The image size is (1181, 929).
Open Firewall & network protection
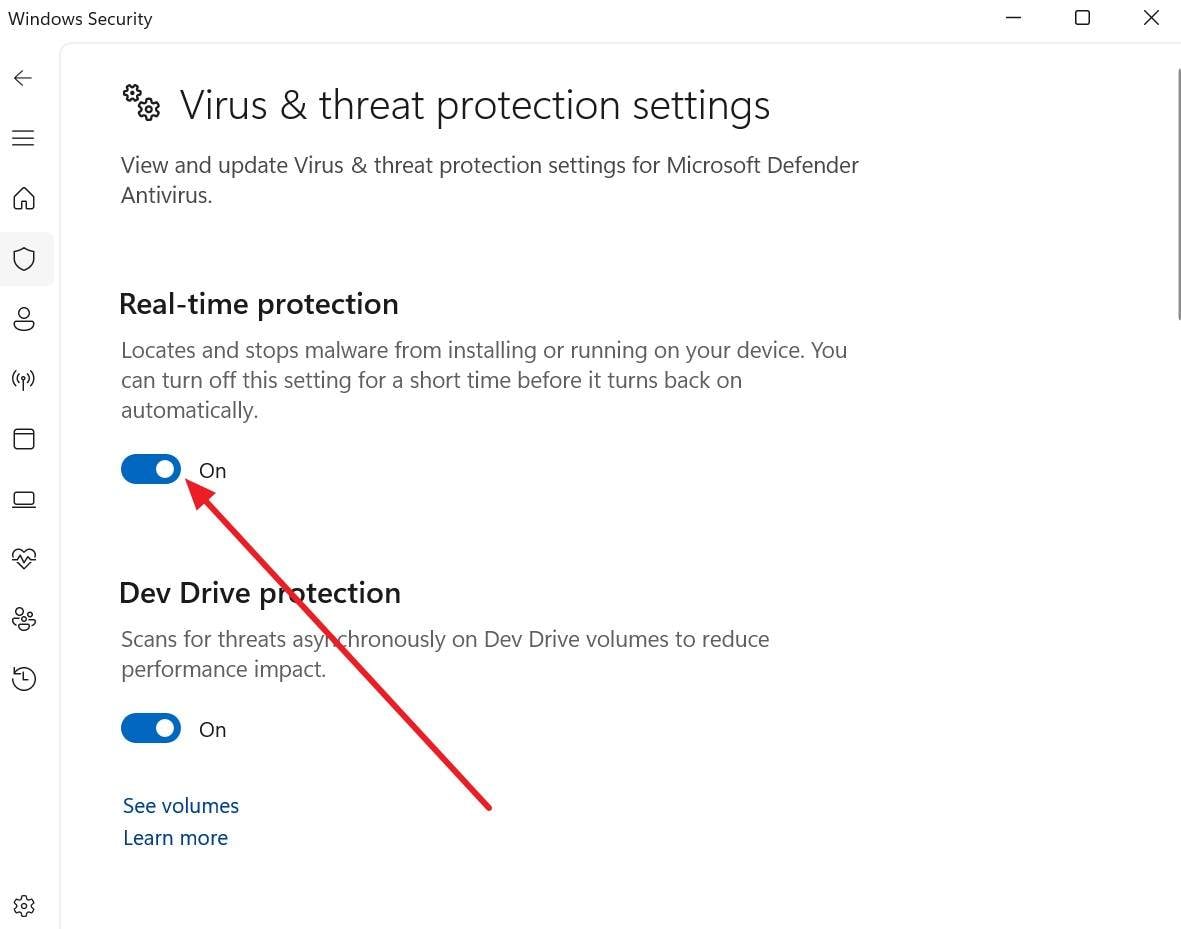point(23,379)
